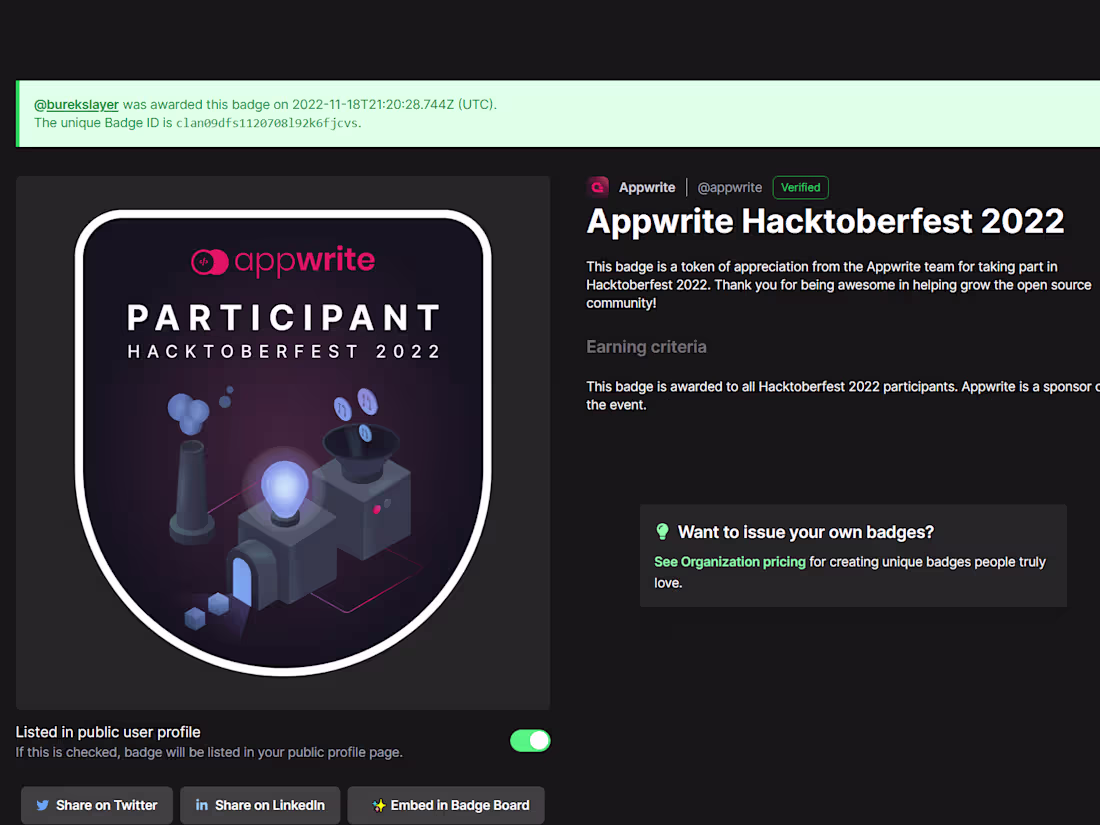Click the 'Listed in public user profile' label

coord(108,732)
